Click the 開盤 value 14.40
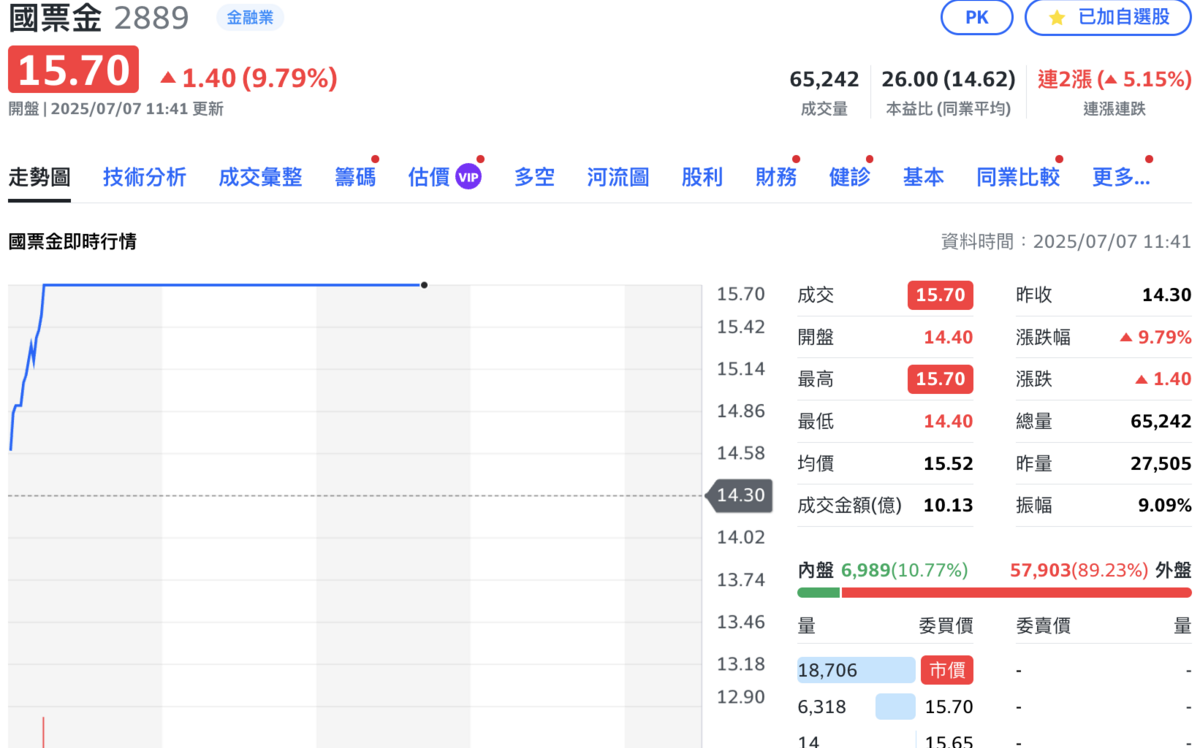Image resolution: width=1200 pixels, height=748 pixels. coord(948,337)
